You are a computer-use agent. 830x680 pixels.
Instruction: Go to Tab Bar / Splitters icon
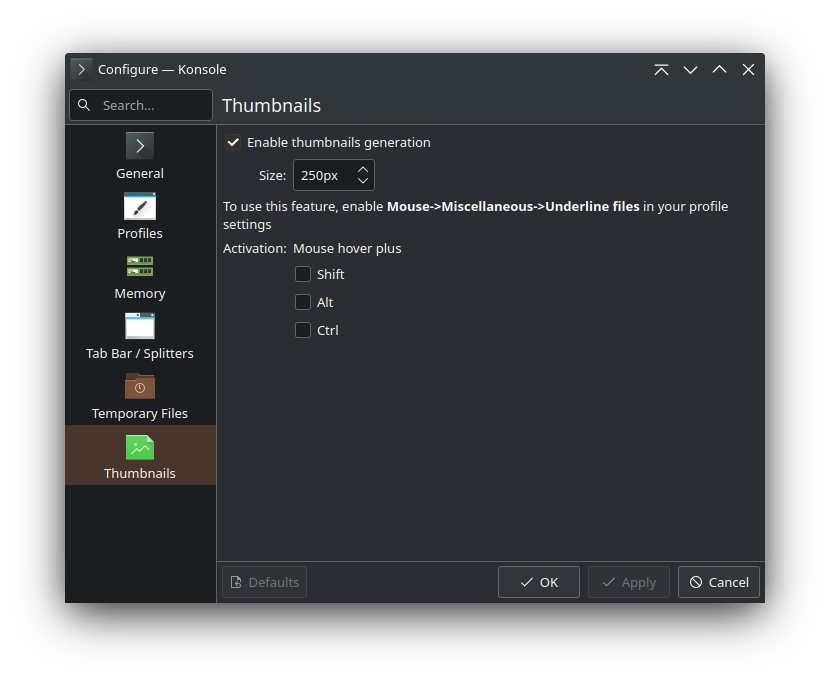[140, 326]
